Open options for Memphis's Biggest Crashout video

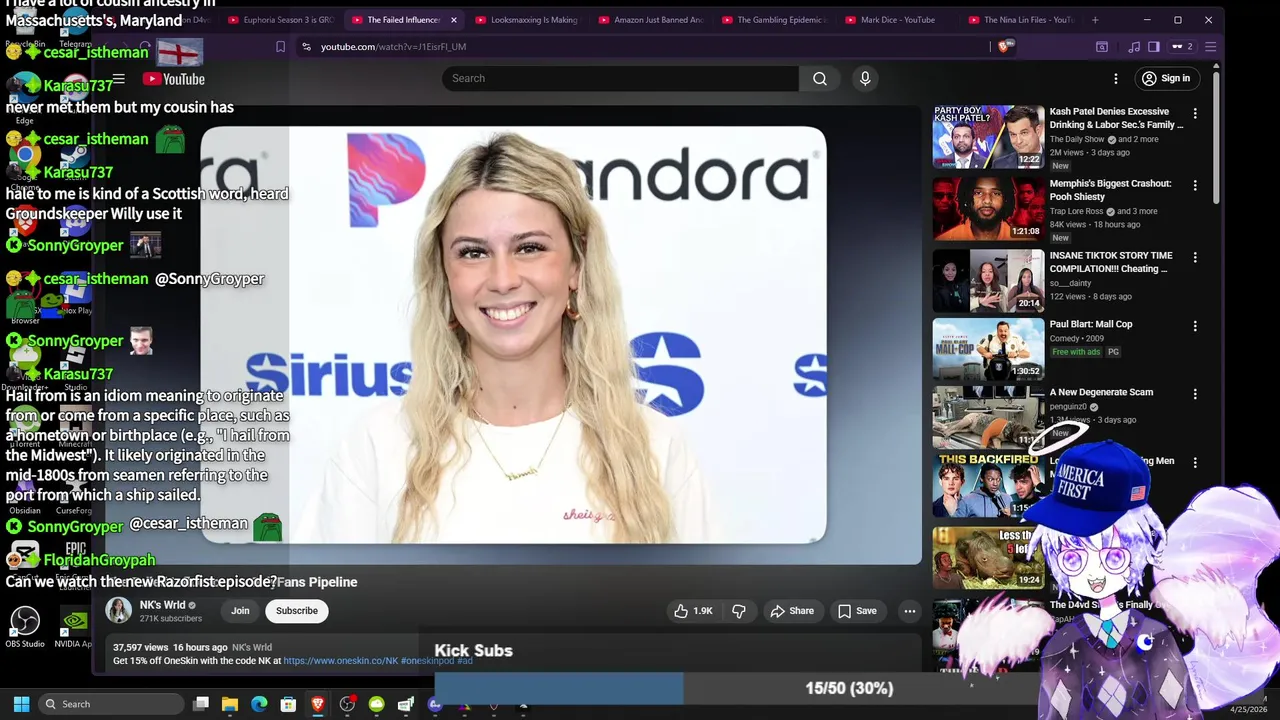pyautogui.click(x=1195, y=186)
